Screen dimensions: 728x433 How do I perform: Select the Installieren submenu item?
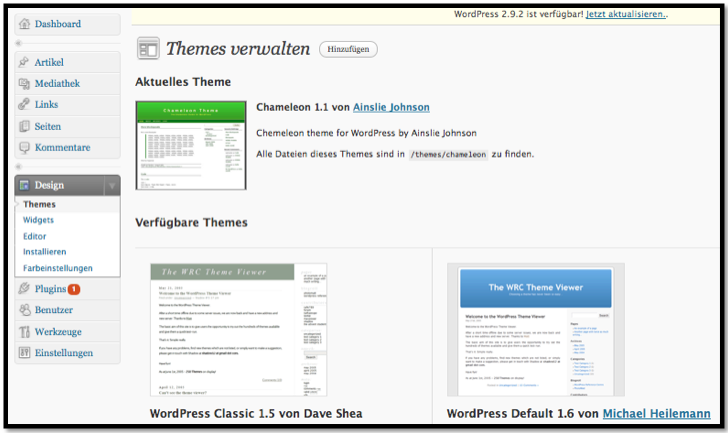[x=45, y=252]
